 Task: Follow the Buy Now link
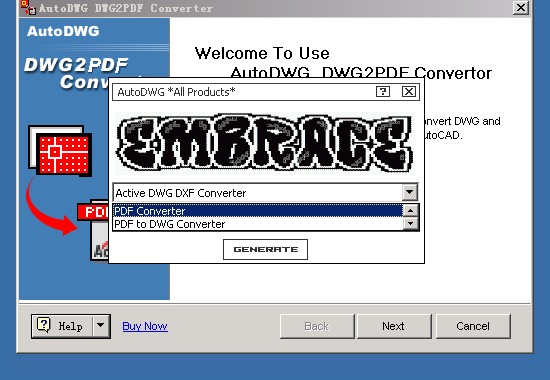click(145, 326)
